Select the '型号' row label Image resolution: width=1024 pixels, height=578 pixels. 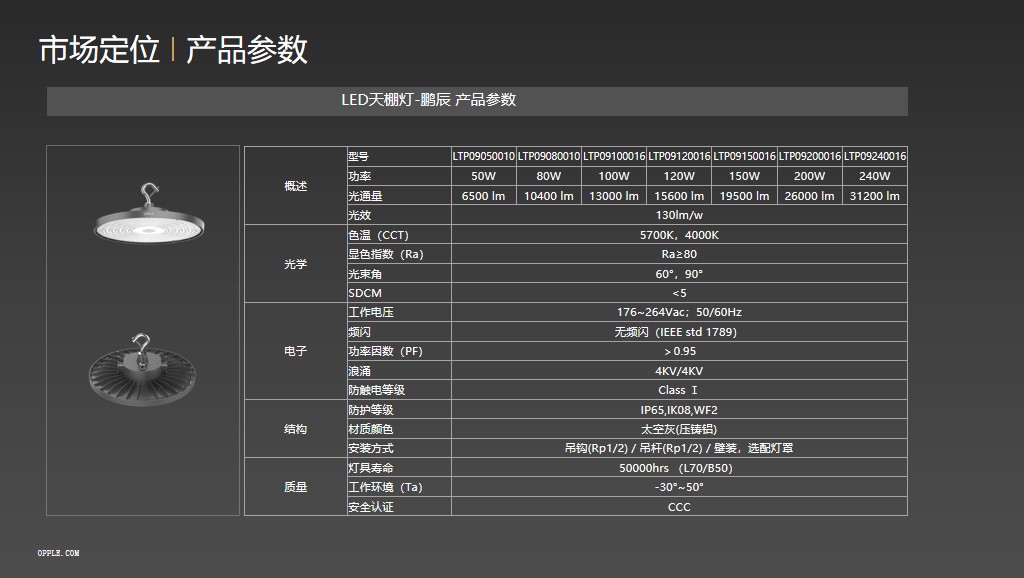(x=359, y=157)
